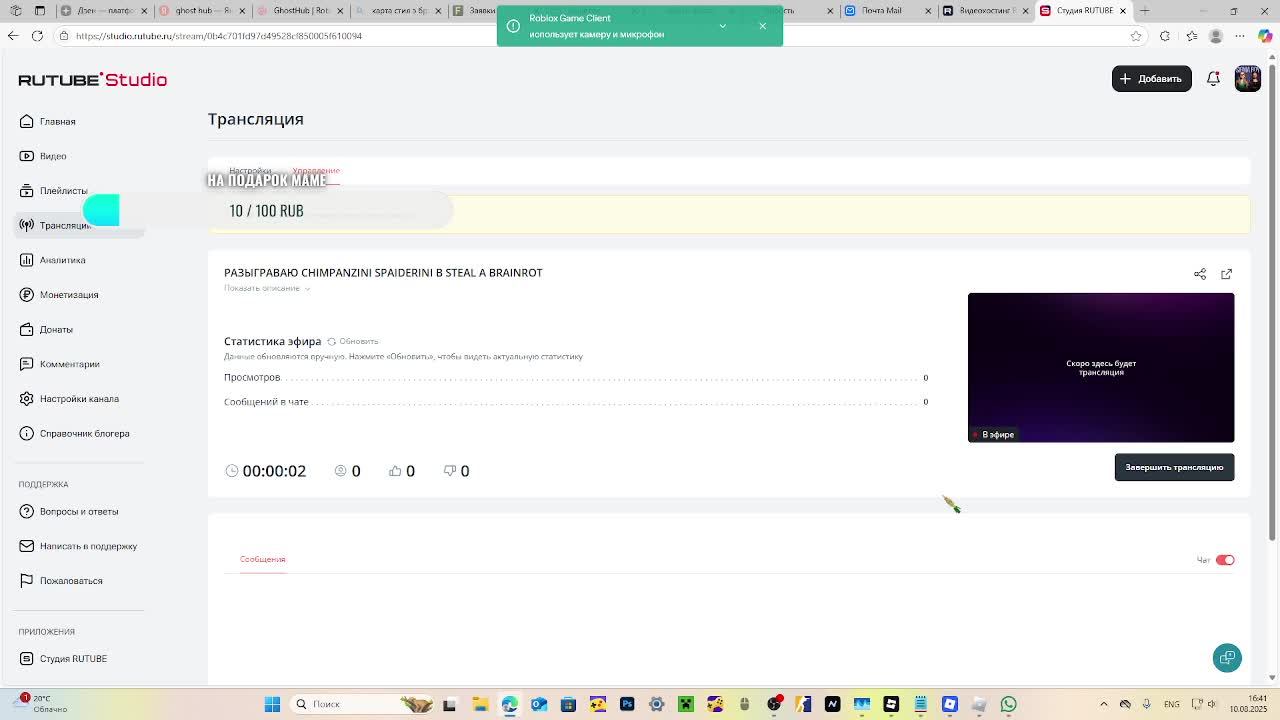Click the Статистика эфира heading
The width and height of the screenshot is (1280, 720).
(x=272, y=342)
